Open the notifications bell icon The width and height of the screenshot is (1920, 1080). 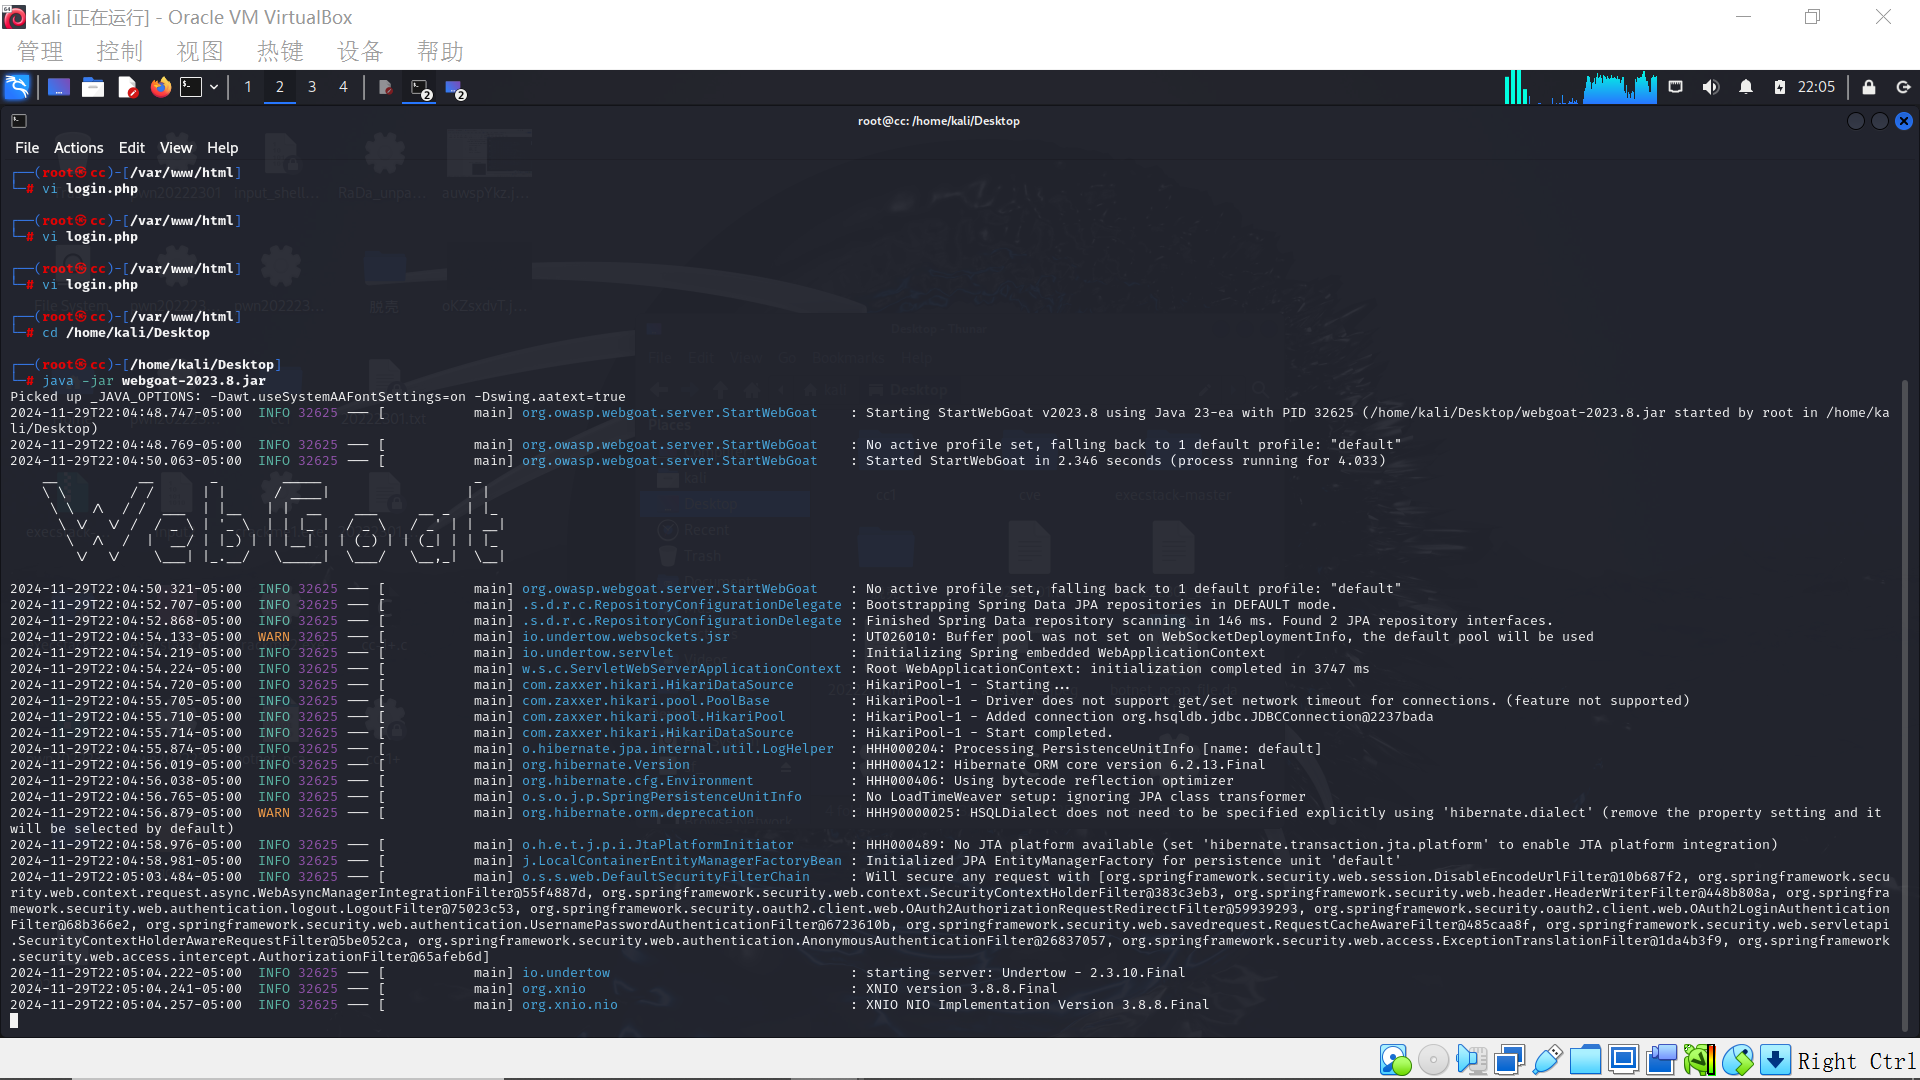1746,87
